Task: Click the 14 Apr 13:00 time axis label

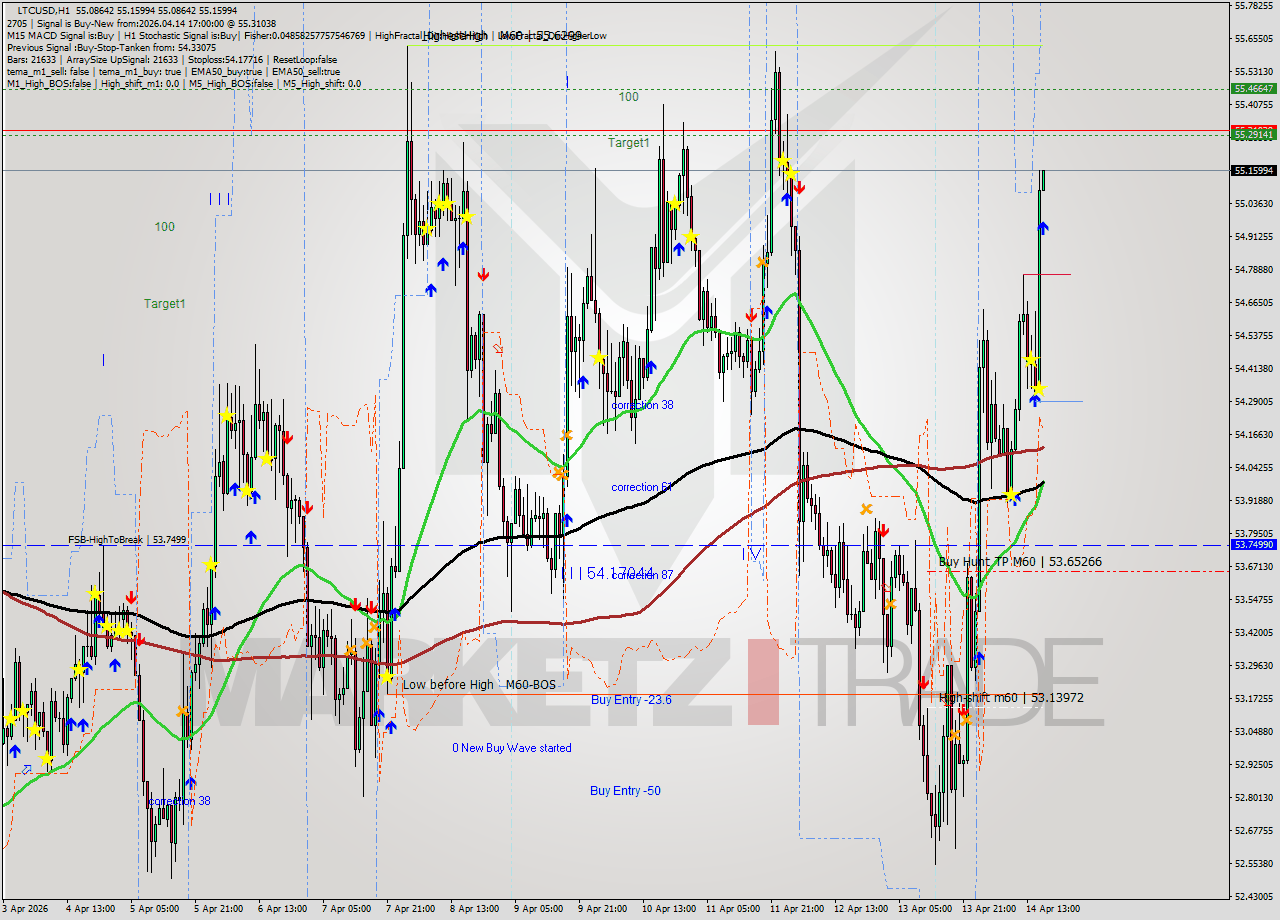Action: click(x=1052, y=908)
